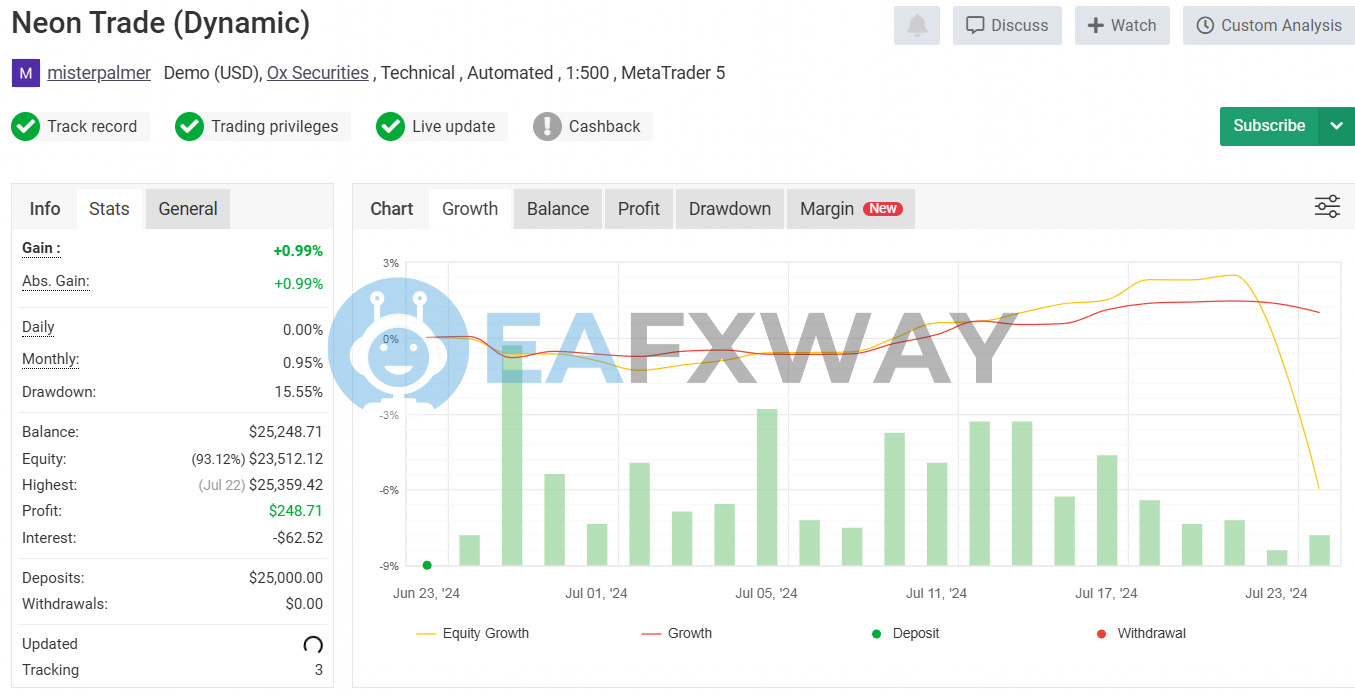Click the green deposit dot on chart
The image size is (1355, 697).
coord(427,565)
